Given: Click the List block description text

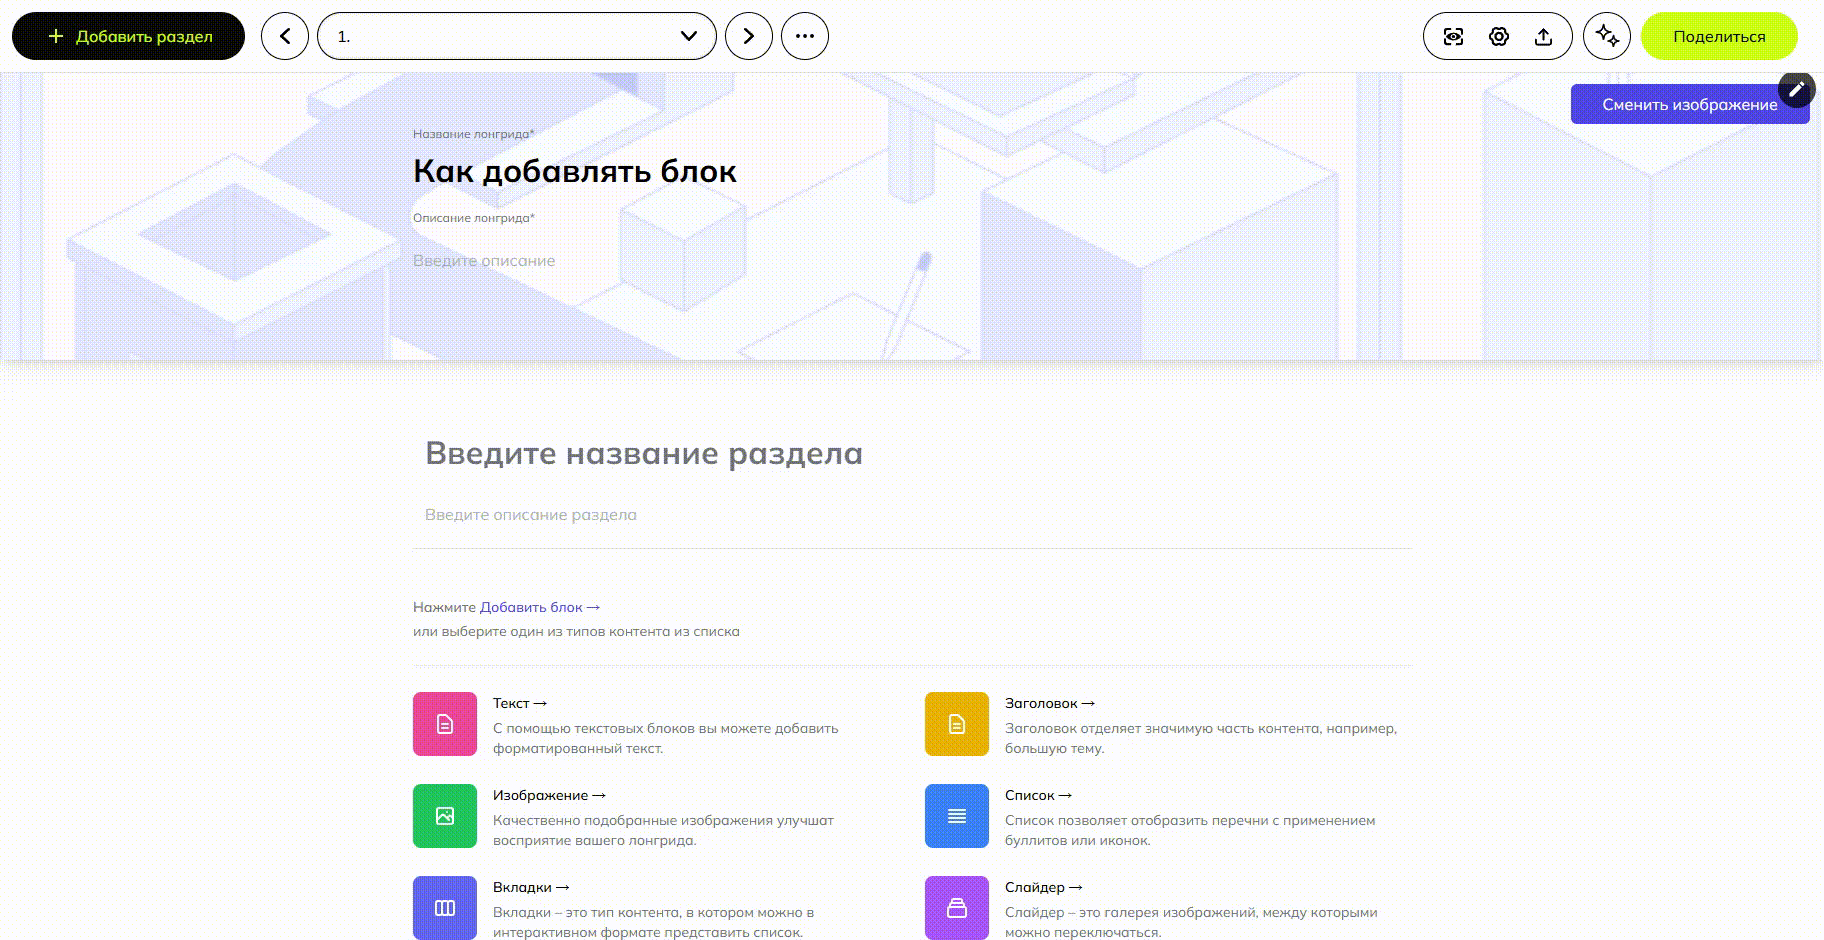Looking at the screenshot, I should [1190, 830].
